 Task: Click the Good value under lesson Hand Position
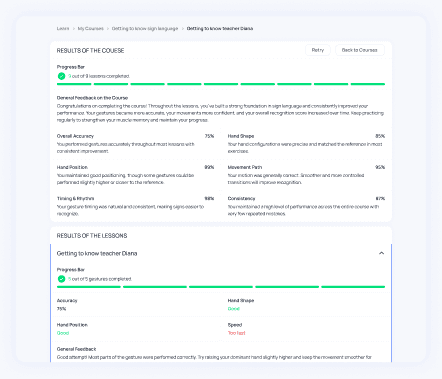click(x=63, y=333)
